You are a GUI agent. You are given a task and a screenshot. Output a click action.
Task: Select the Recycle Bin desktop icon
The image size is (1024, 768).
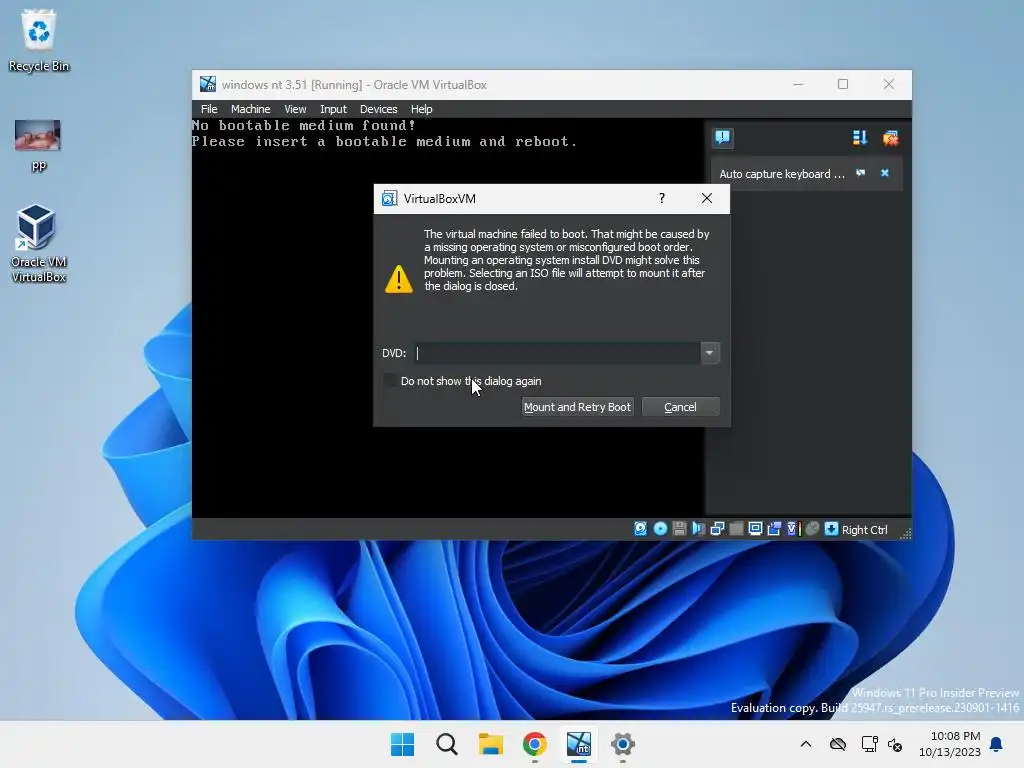(x=39, y=40)
